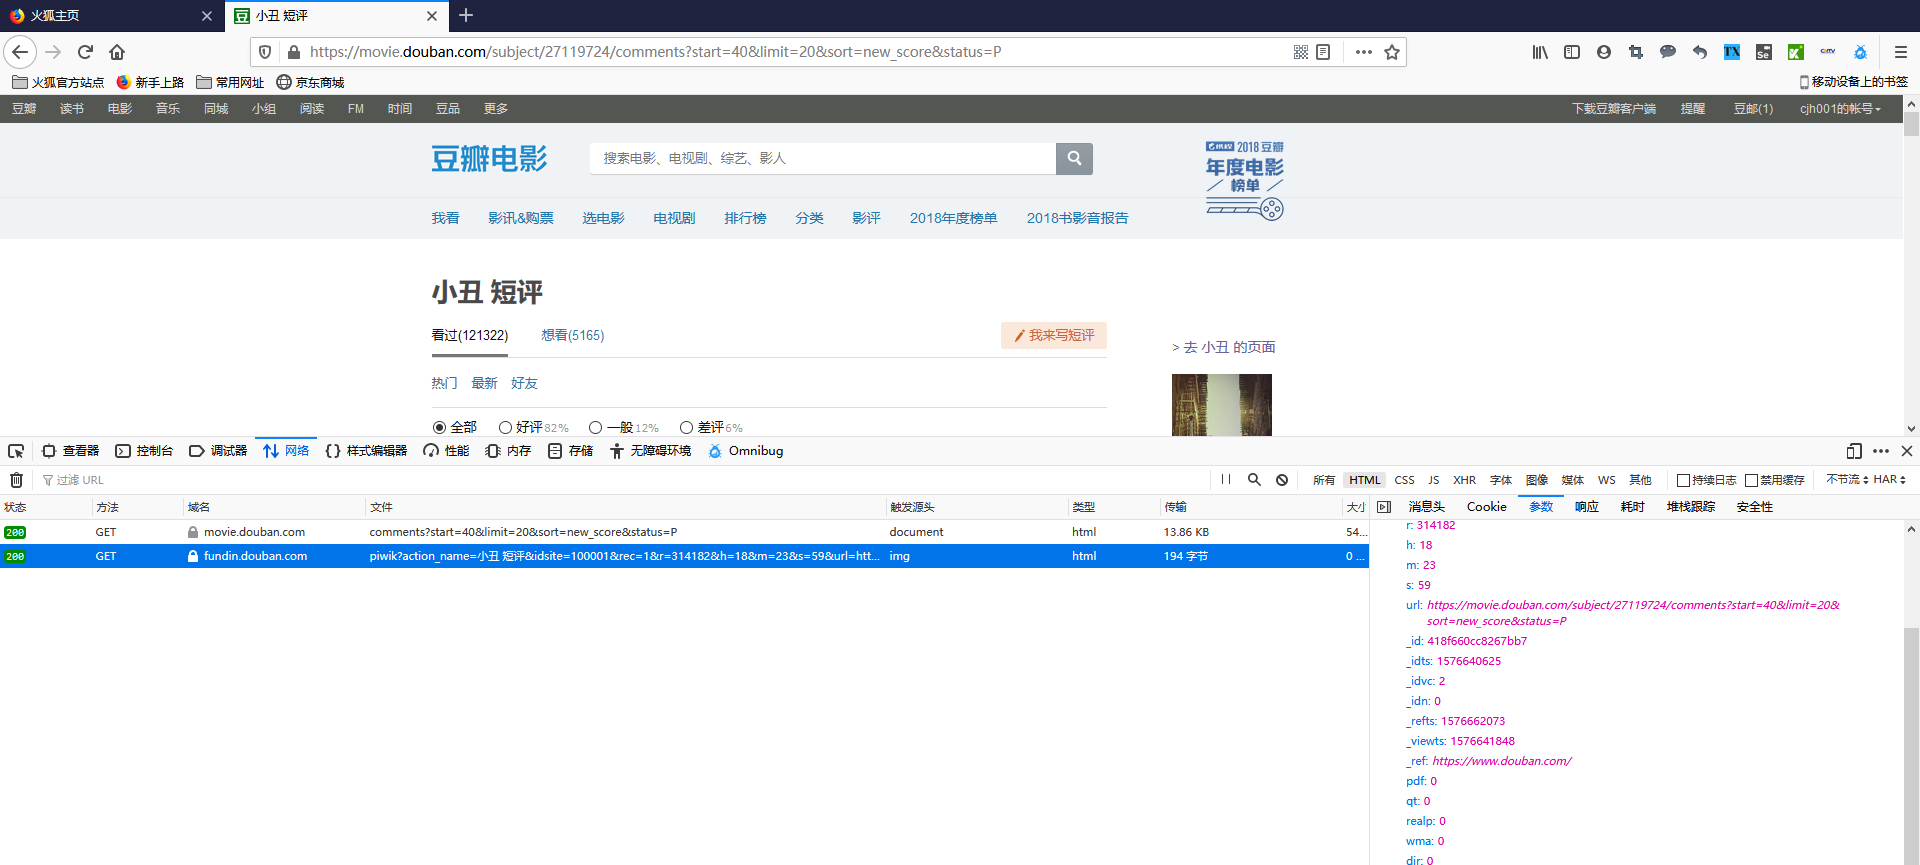The width and height of the screenshot is (1920, 865).
Task: Open the 想看(5165) tab link
Action: coord(572,335)
